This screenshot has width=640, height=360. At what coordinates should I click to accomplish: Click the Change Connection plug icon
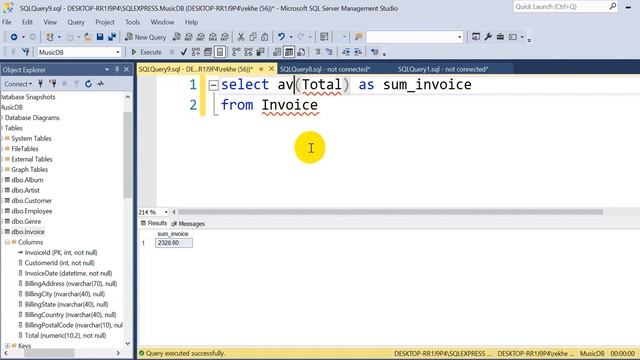coord(26,52)
